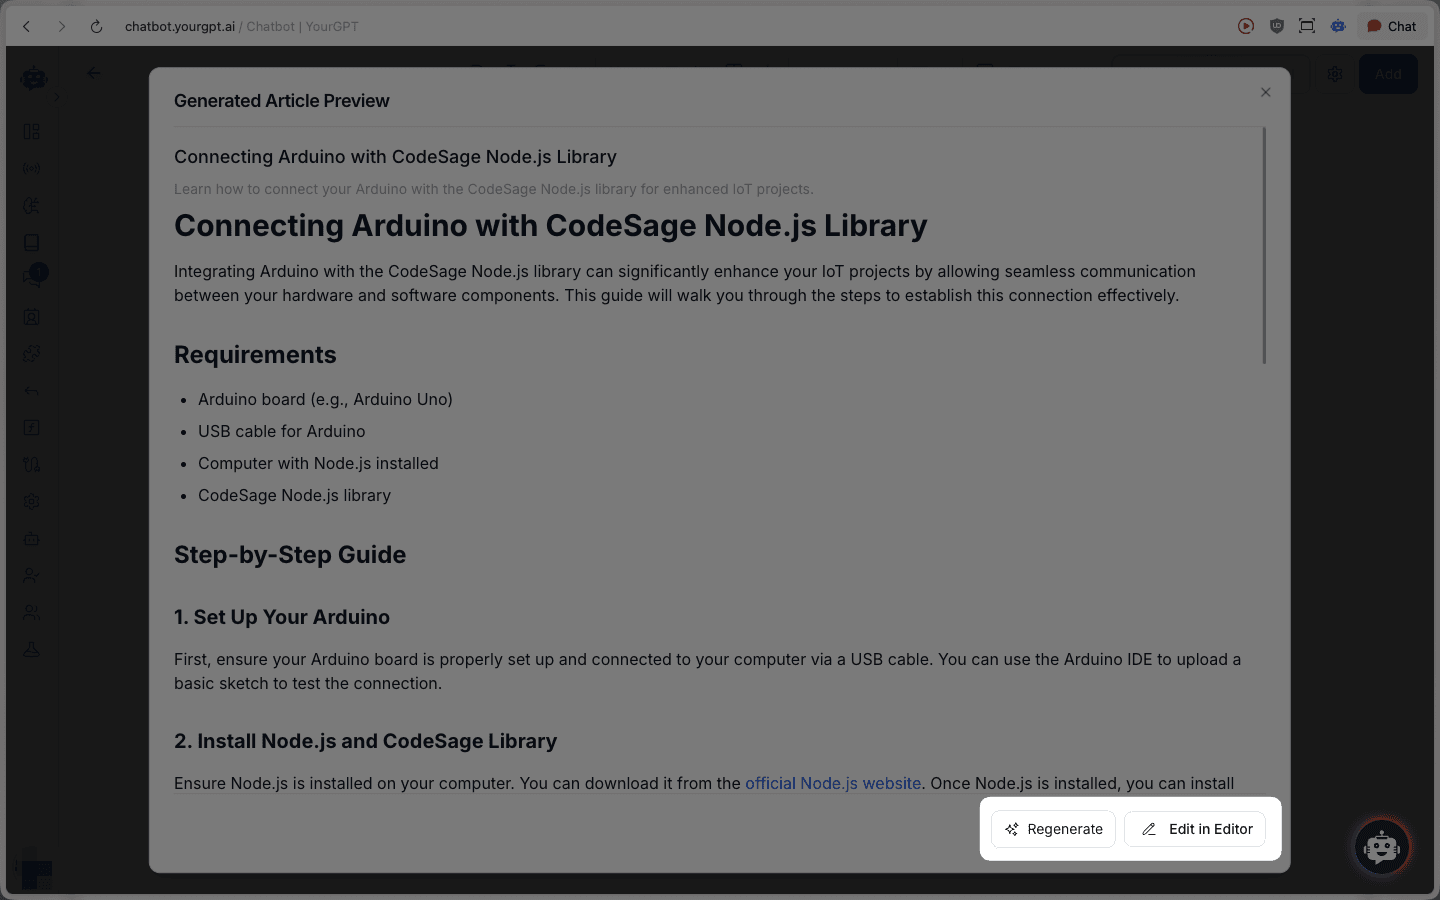The height and width of the screenshot is (900, 1440).
Task: Open the settings gear in the sidebar
Action: [x=31, y=501]
